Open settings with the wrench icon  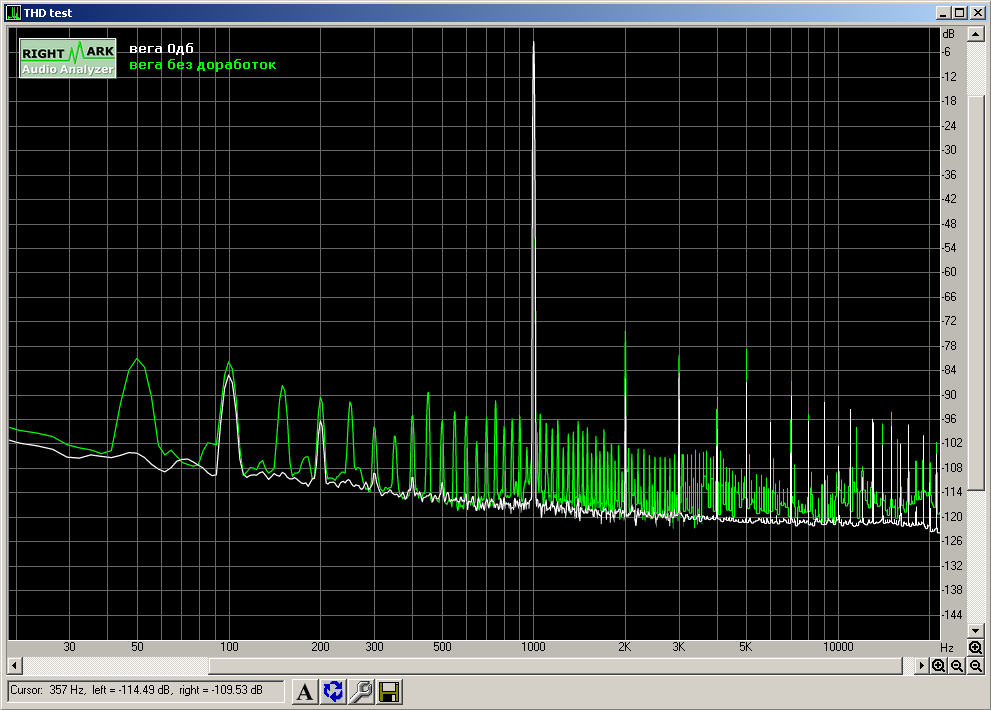362,692
